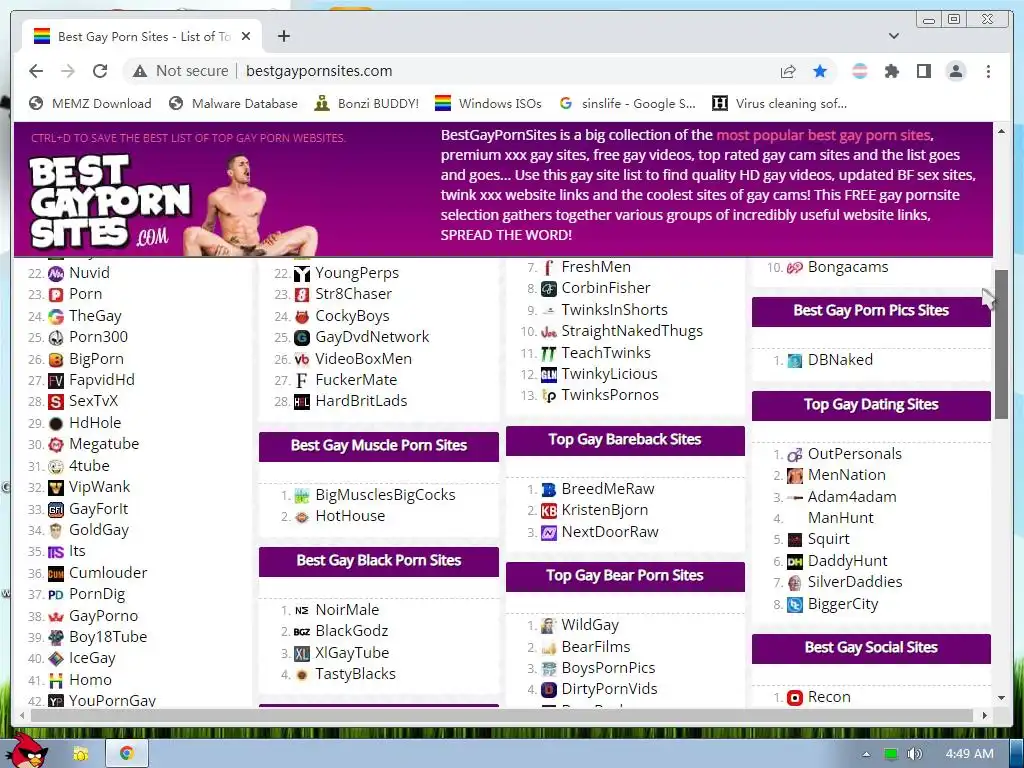The width and height of the screenshot is (1024, 768).
Task: Click the Top Gay Dating Sites header
Action: (871, 404)
